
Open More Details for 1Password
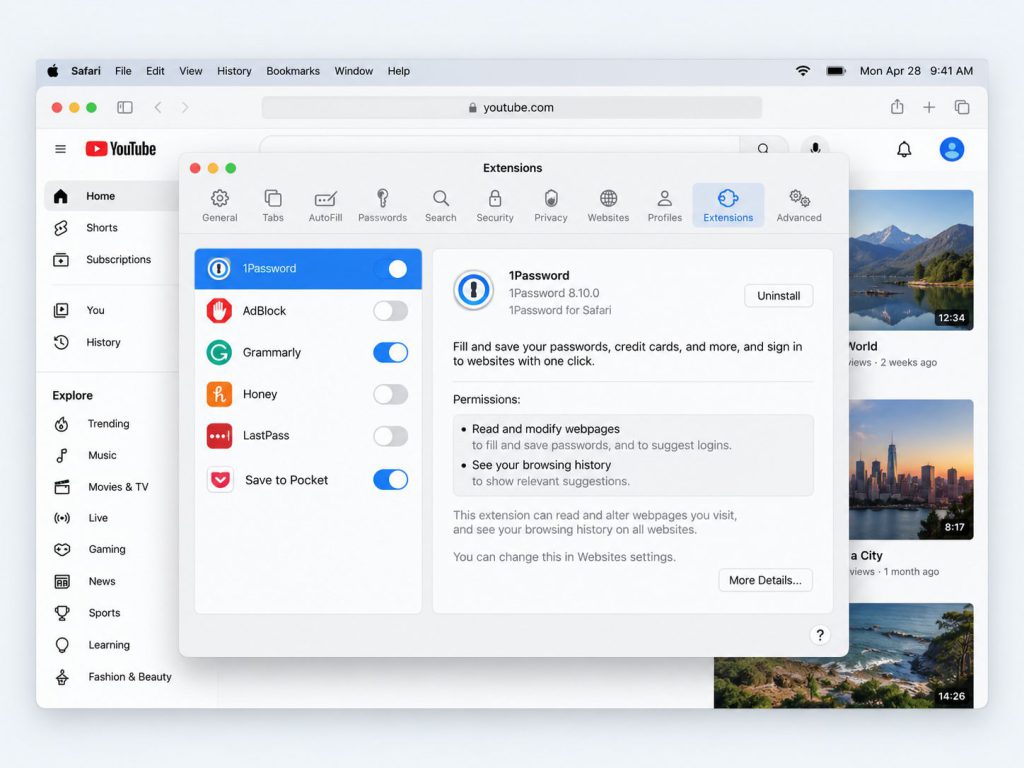765,580
